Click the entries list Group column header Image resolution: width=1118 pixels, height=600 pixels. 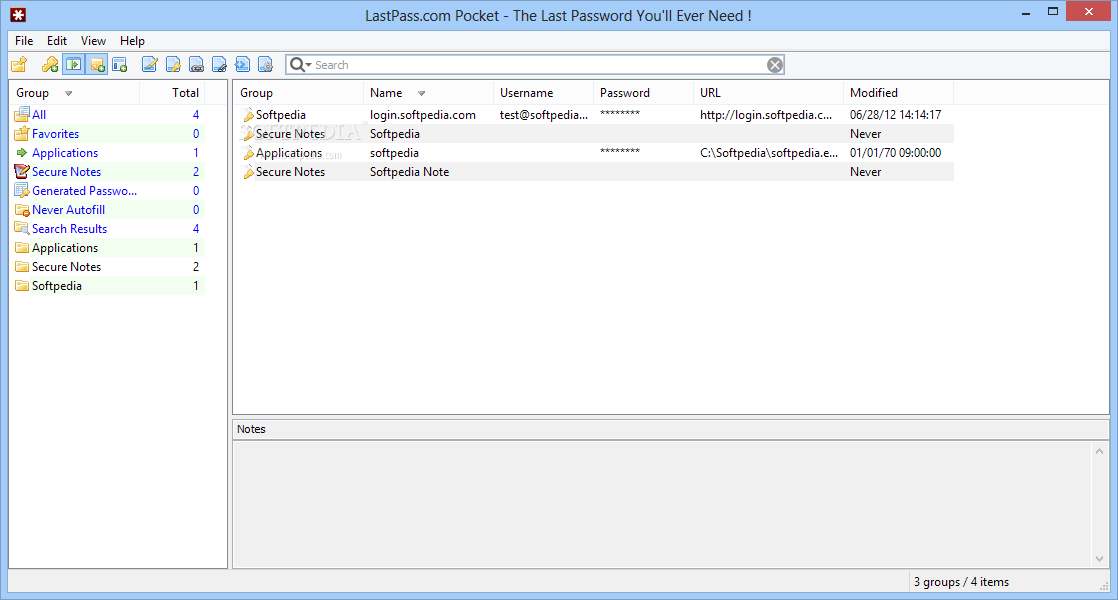298,93
